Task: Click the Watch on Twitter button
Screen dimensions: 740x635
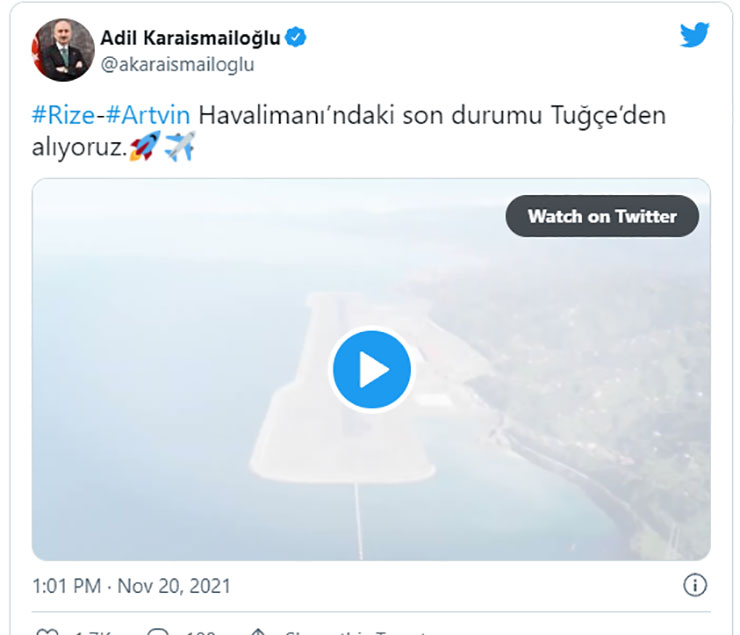Action: 602,216
